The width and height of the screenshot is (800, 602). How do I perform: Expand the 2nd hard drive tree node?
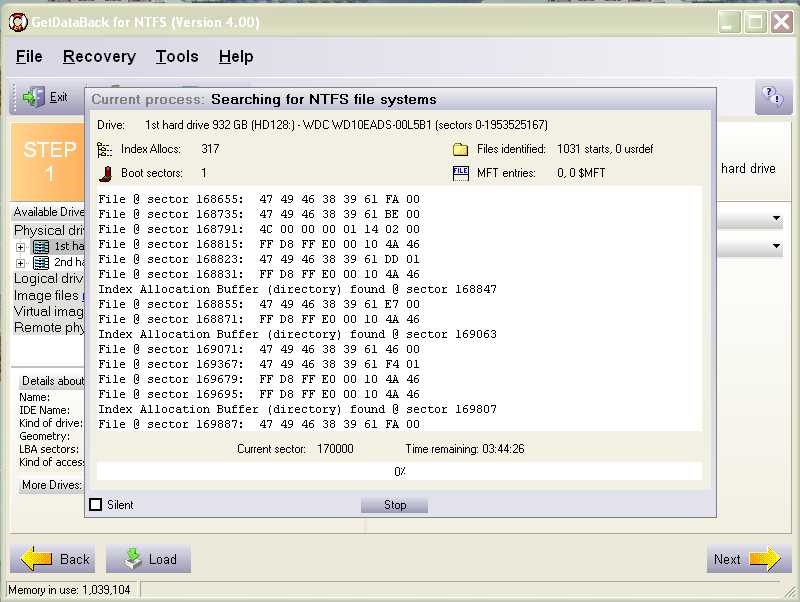click(20, 263)
